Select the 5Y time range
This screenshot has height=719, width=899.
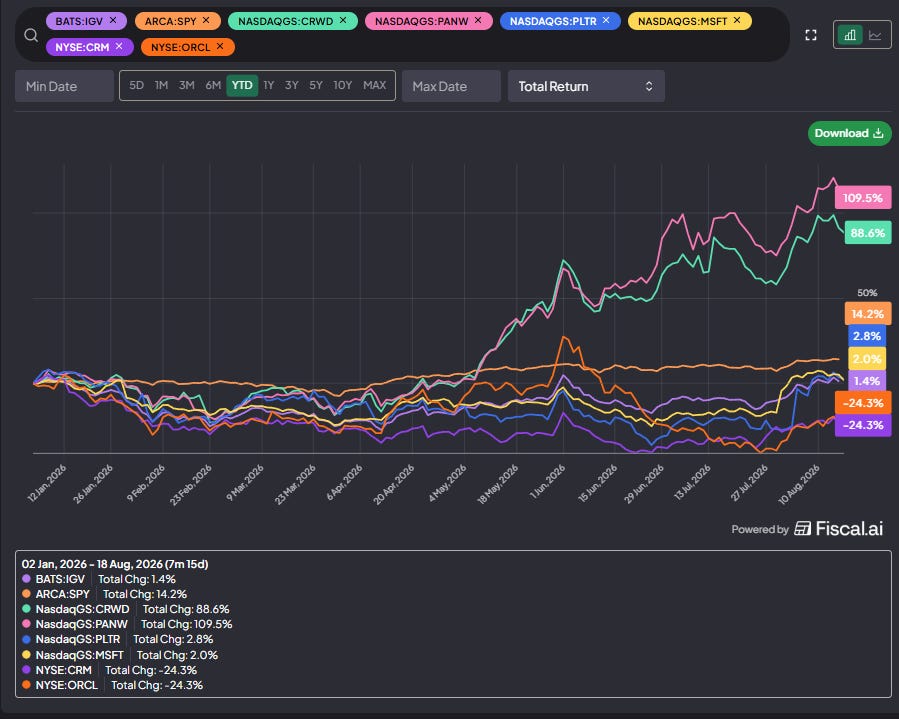pos(316,85)
